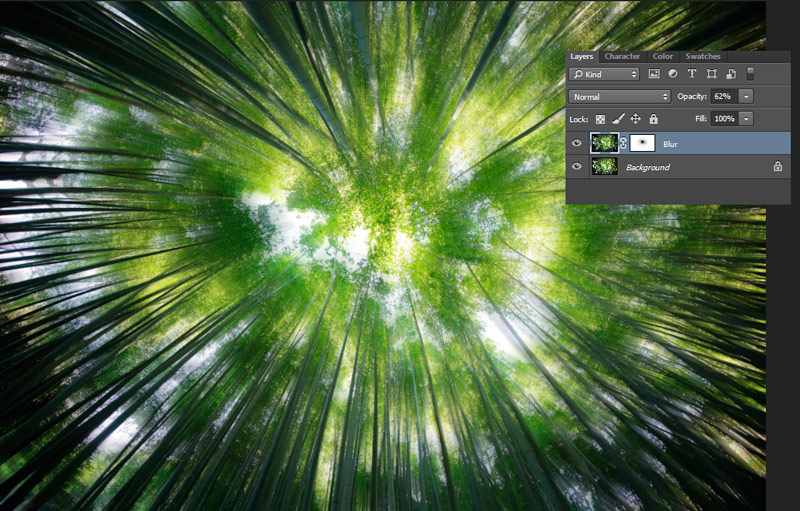Click lock transparent pixels icon
The image size is (800, 511).
[x=600, y=119]
